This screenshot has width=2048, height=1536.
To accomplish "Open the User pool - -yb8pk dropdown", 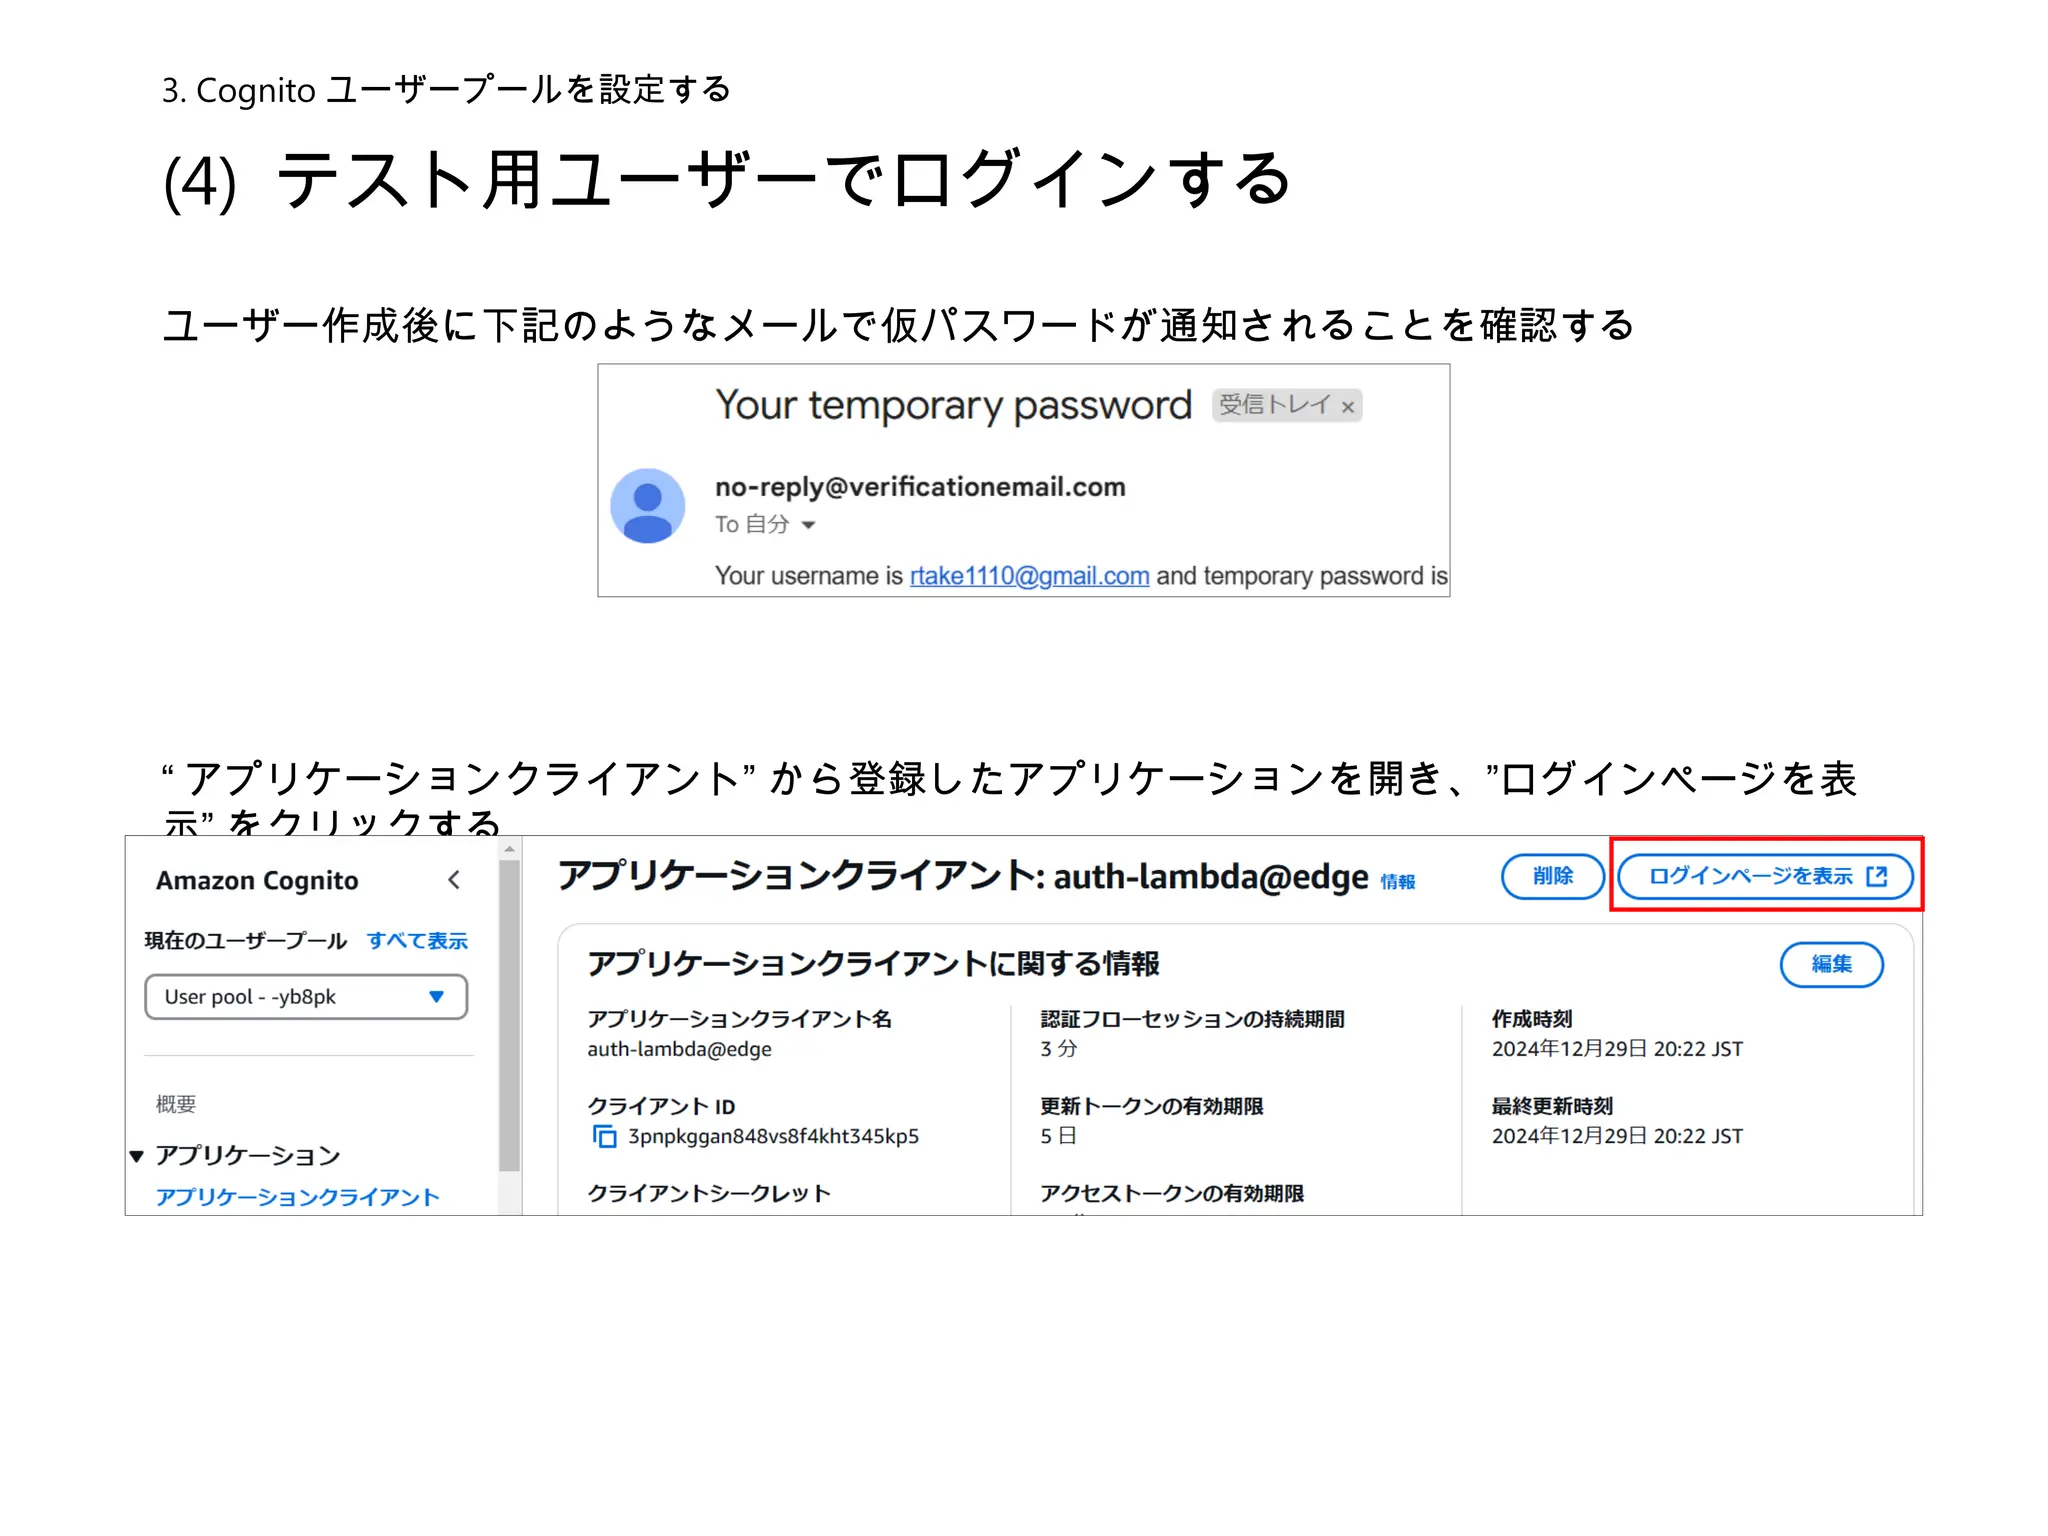I will [x=306, y=997].
